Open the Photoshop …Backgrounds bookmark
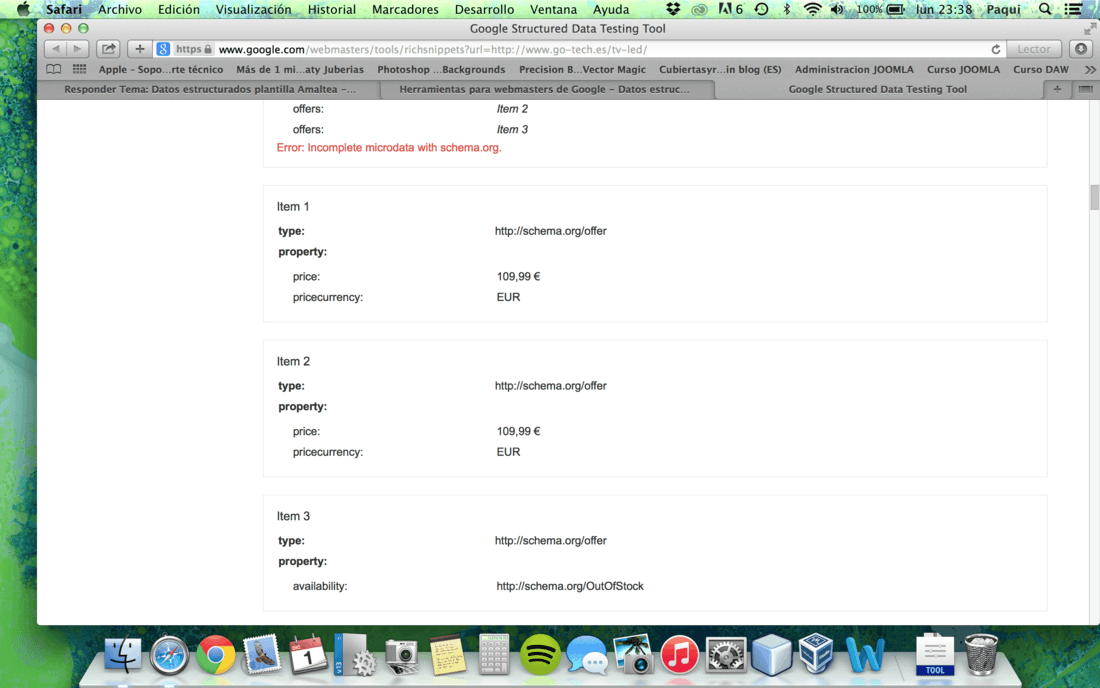Image resolution: width=1100 pixels, height=688 pixels. click(441, 69)
